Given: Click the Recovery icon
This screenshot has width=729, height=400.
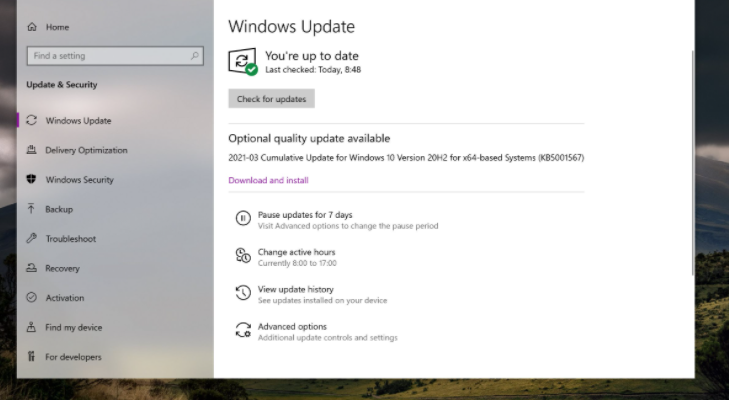Looking at the screenshot, I should tap(31, 268).
